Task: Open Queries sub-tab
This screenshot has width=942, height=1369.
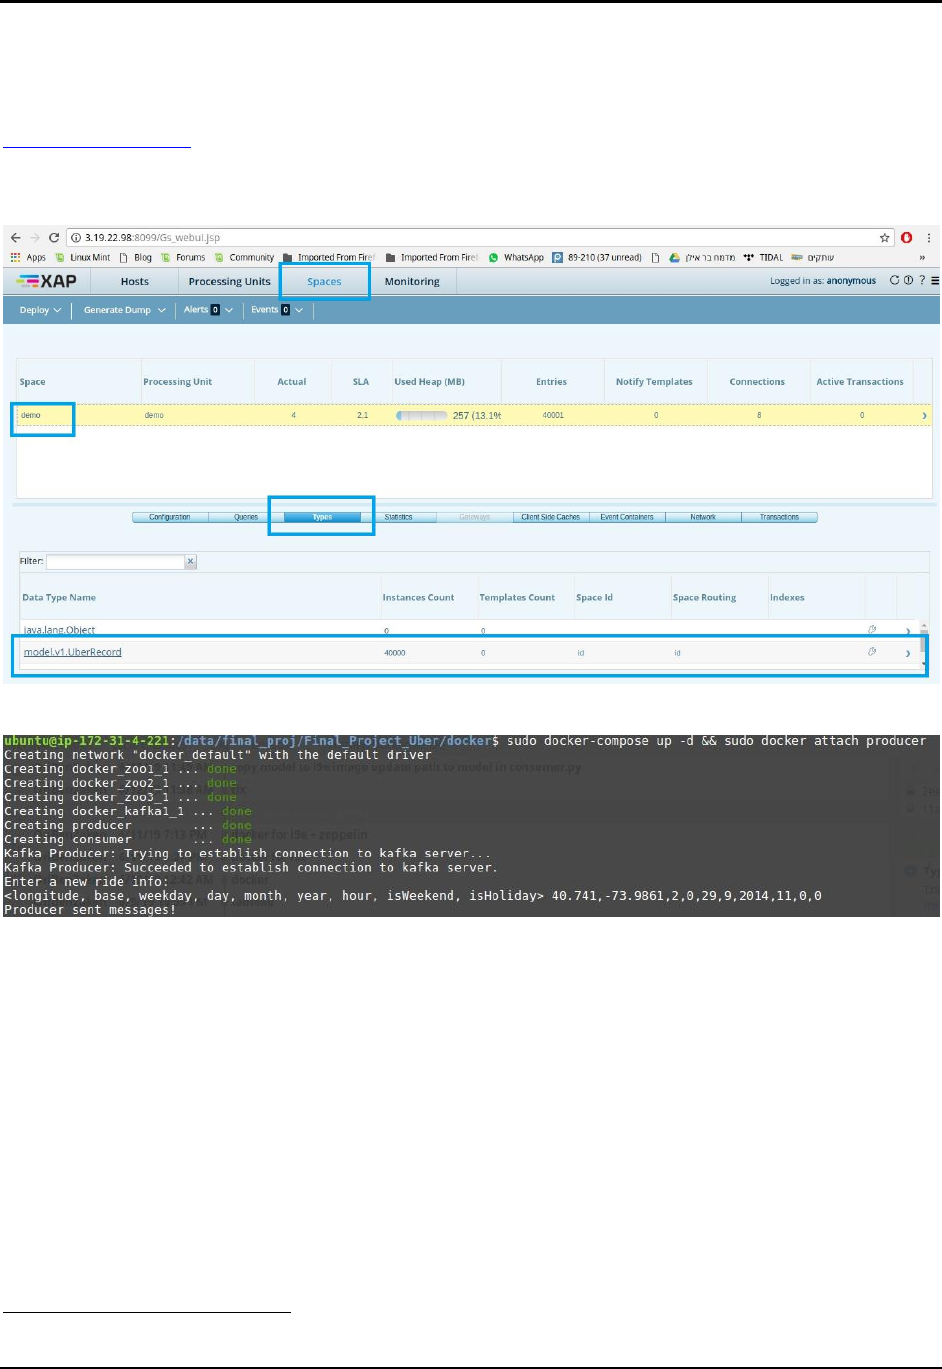Action: click(x=246, y=517)
